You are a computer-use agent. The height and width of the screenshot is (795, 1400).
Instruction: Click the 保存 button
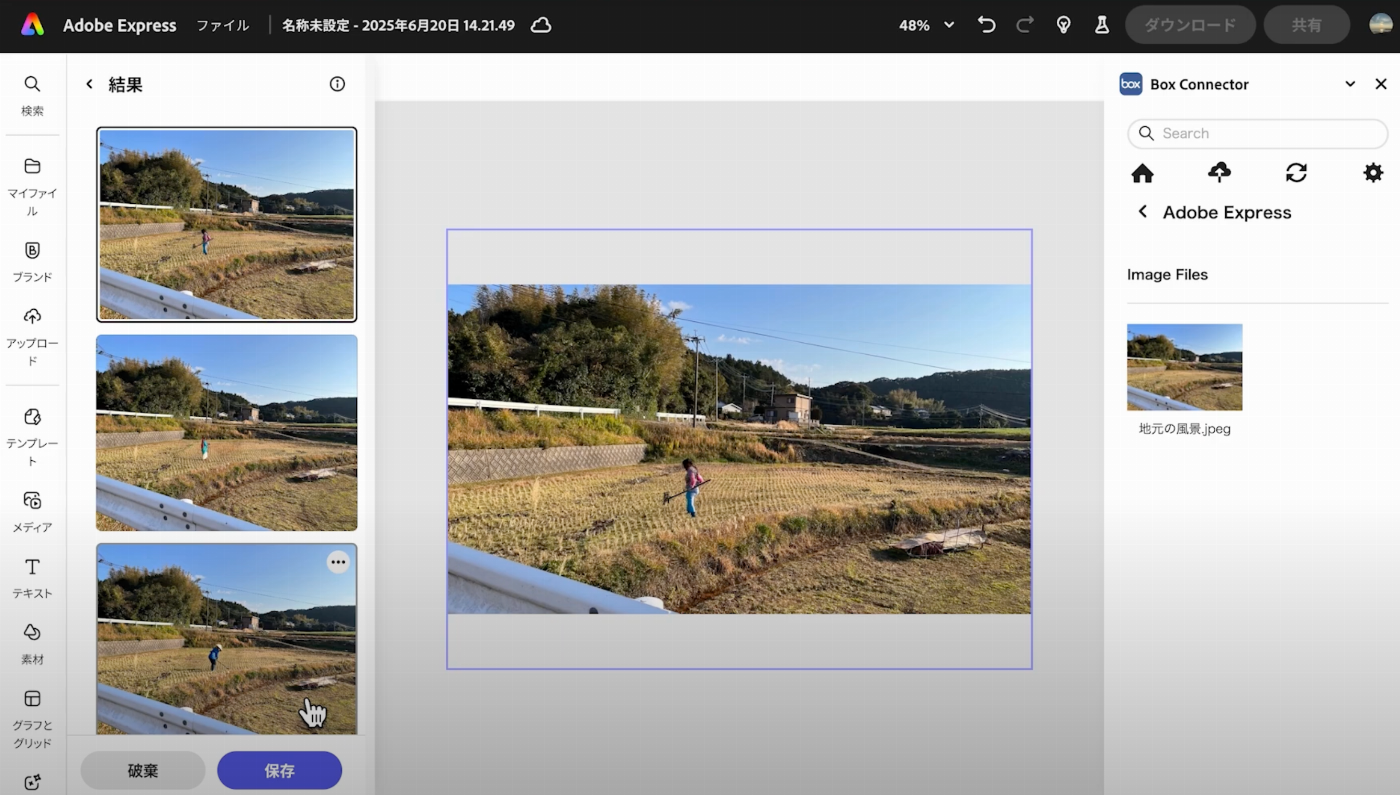tap(279, 771)
